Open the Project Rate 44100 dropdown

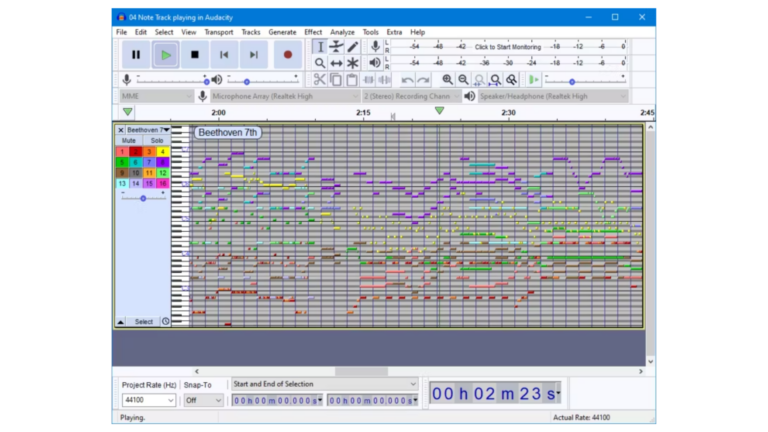click(x=149, y=400)
